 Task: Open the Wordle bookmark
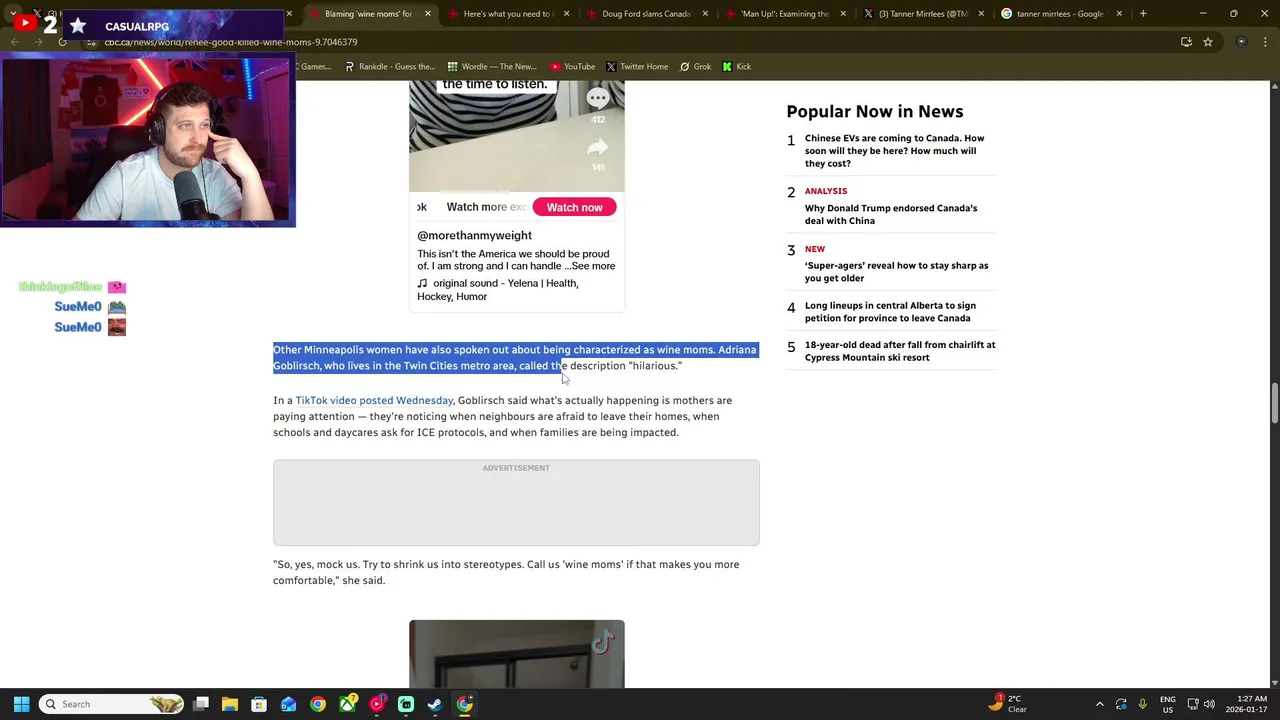click(492, 67)
